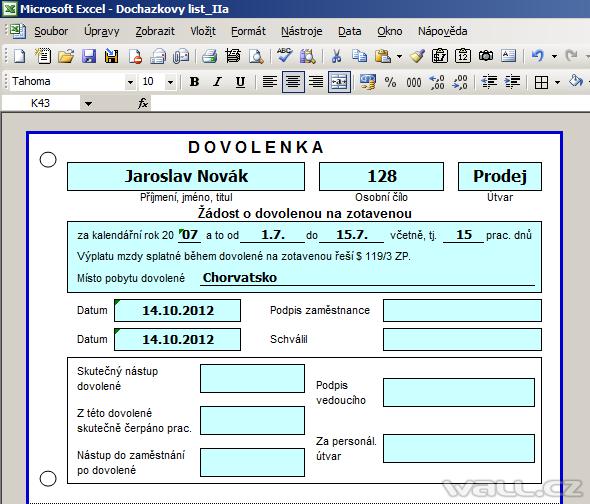Viewport: 590px width, 504px height.
Task: Align text right
Action: coord(316,82)
